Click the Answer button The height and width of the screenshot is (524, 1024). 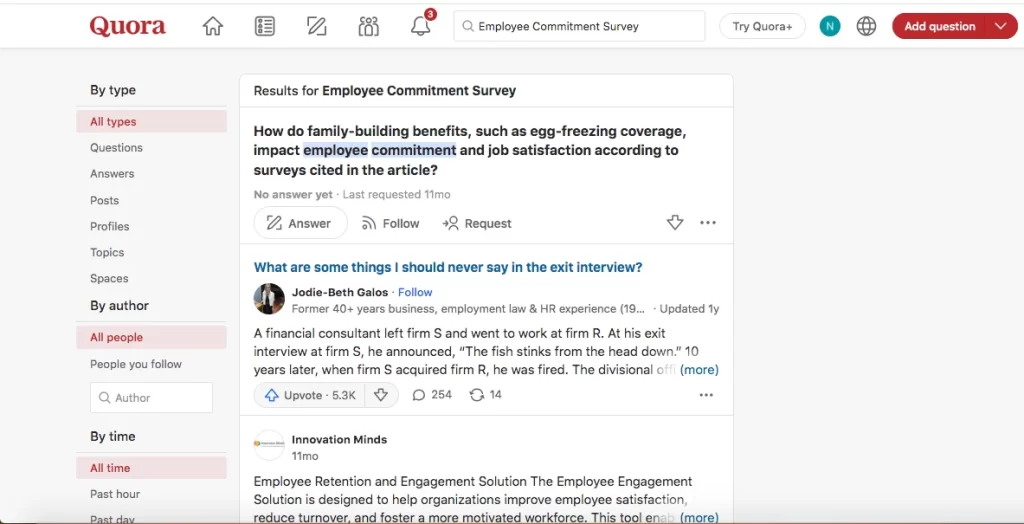click(300, 223)
